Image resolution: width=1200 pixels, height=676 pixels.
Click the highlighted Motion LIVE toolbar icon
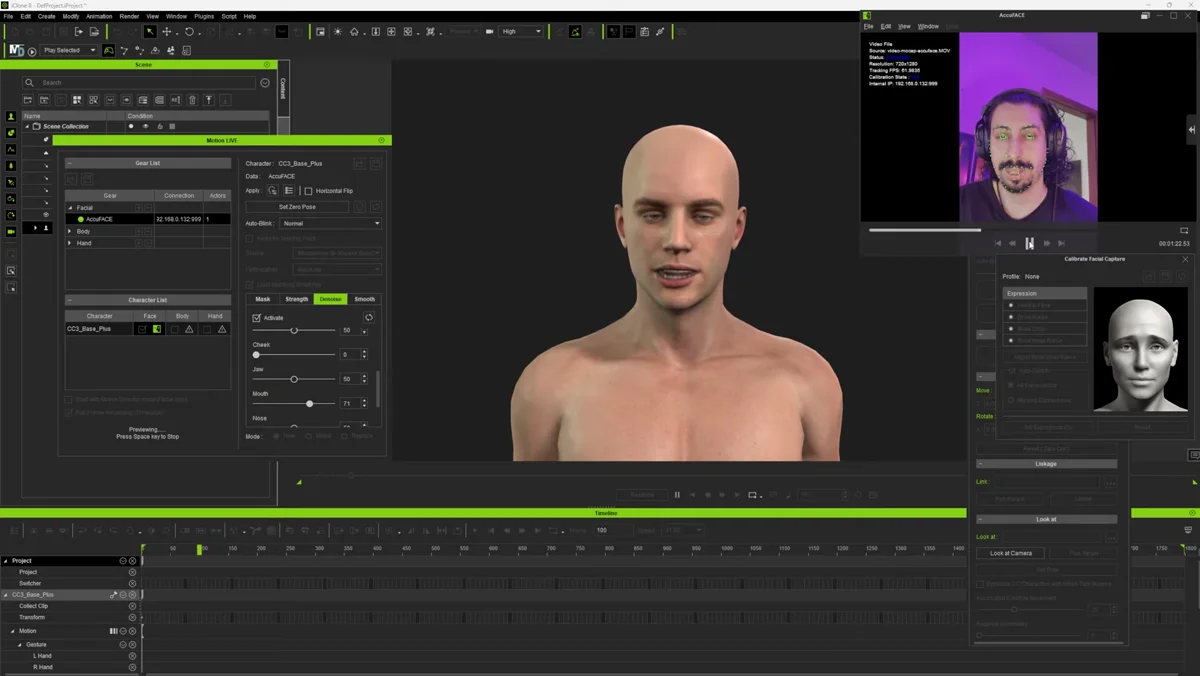[109, 50]
